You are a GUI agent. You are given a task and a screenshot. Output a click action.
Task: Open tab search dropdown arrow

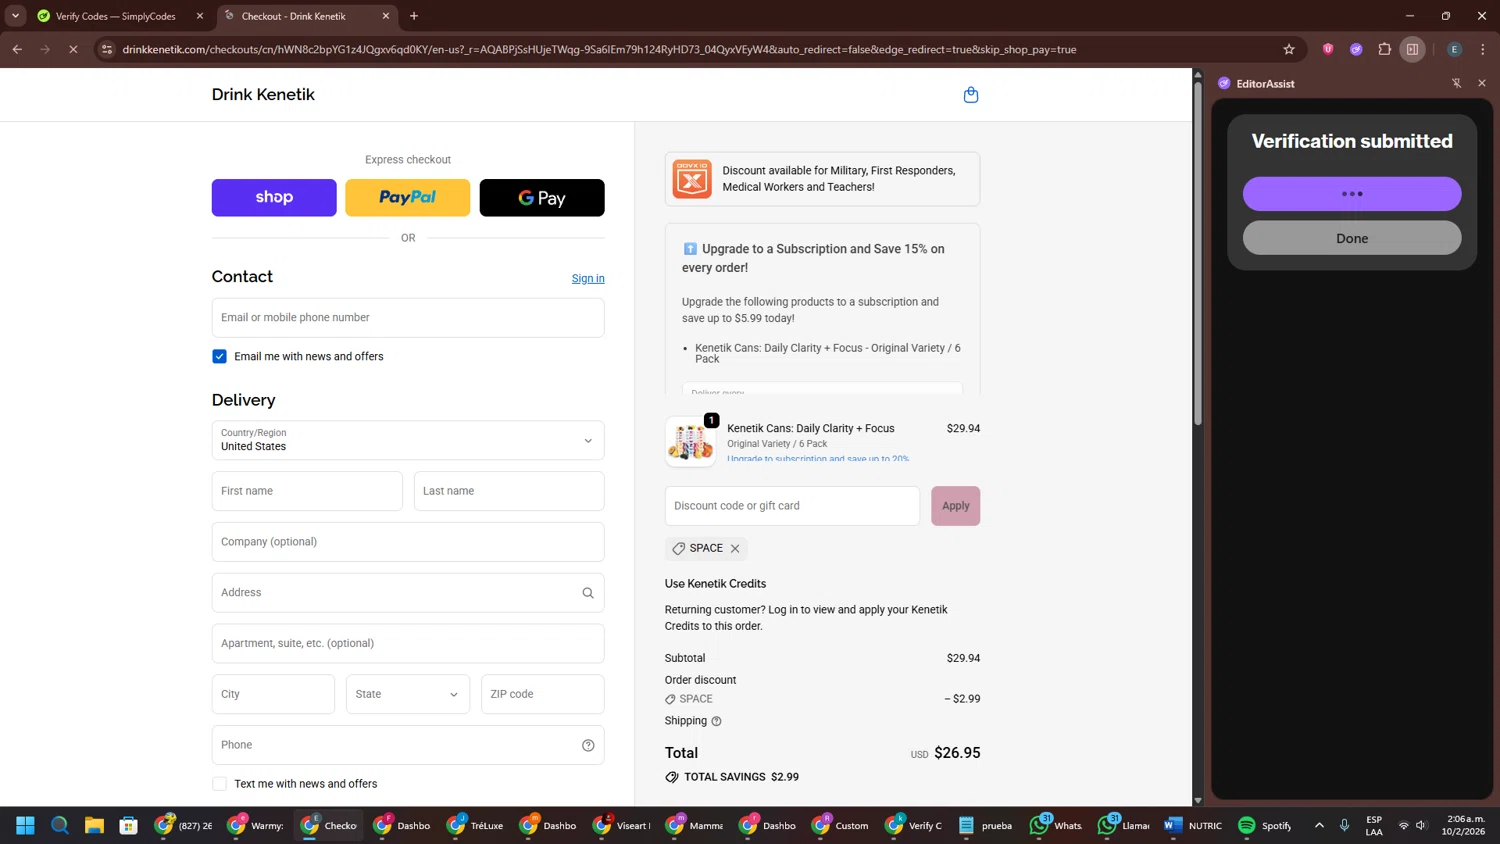15,16
